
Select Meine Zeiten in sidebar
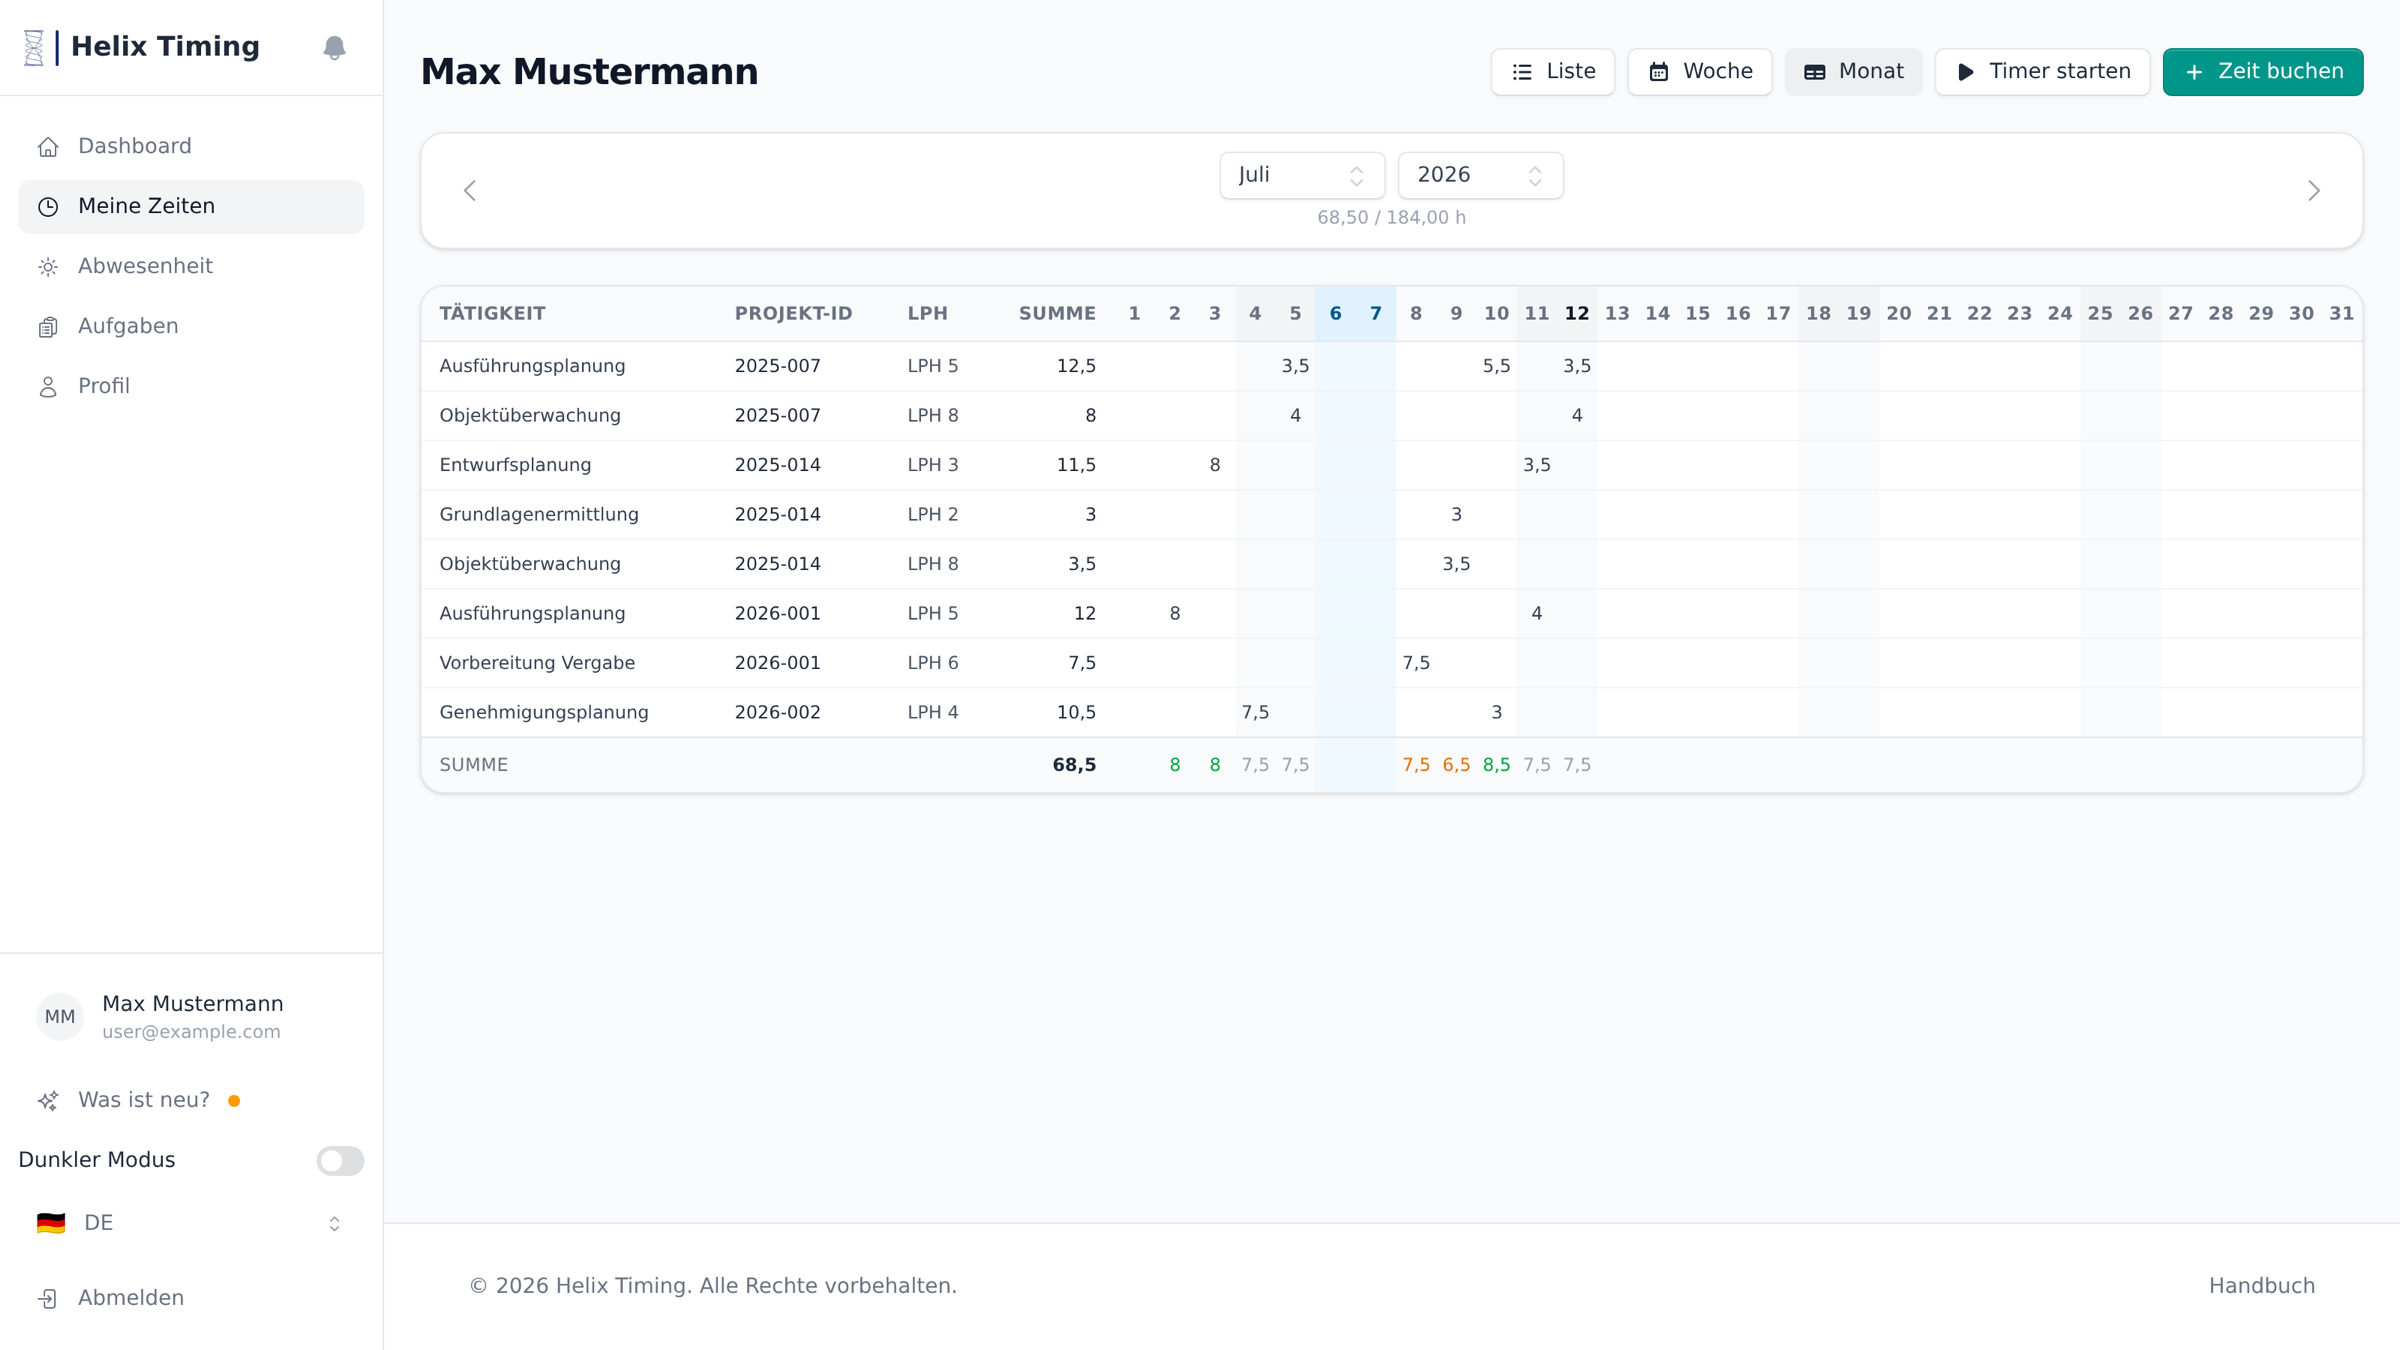[x=191, y=207]
